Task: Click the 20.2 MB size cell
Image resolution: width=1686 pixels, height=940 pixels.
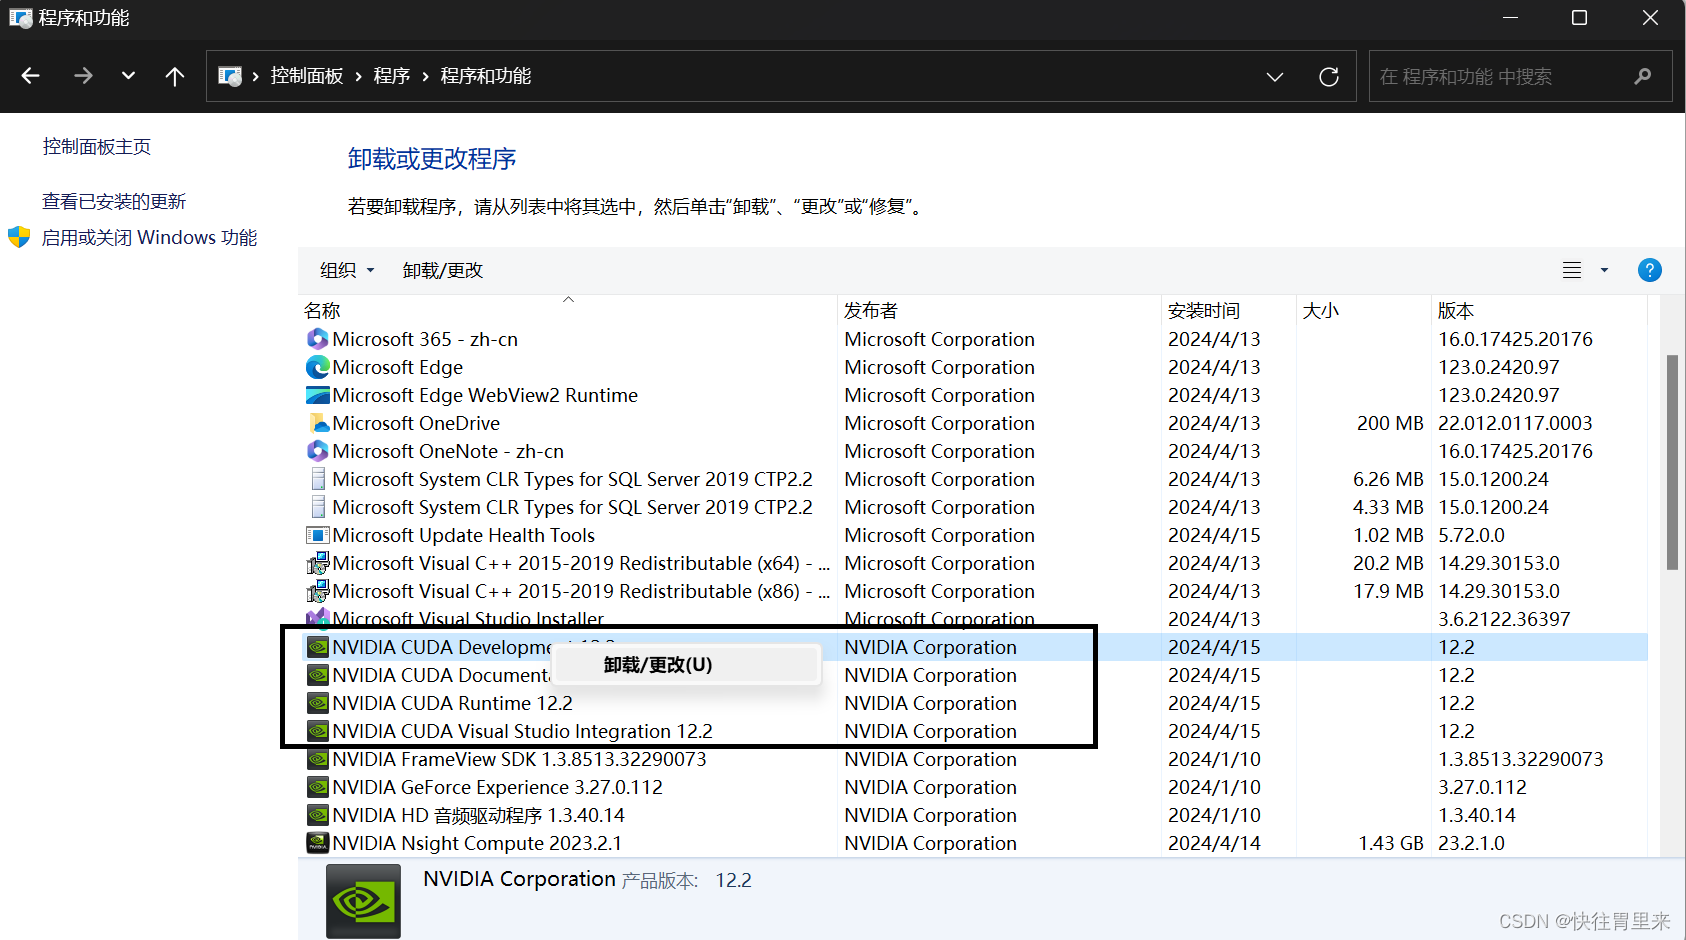Action: [x=1388, y=563]
